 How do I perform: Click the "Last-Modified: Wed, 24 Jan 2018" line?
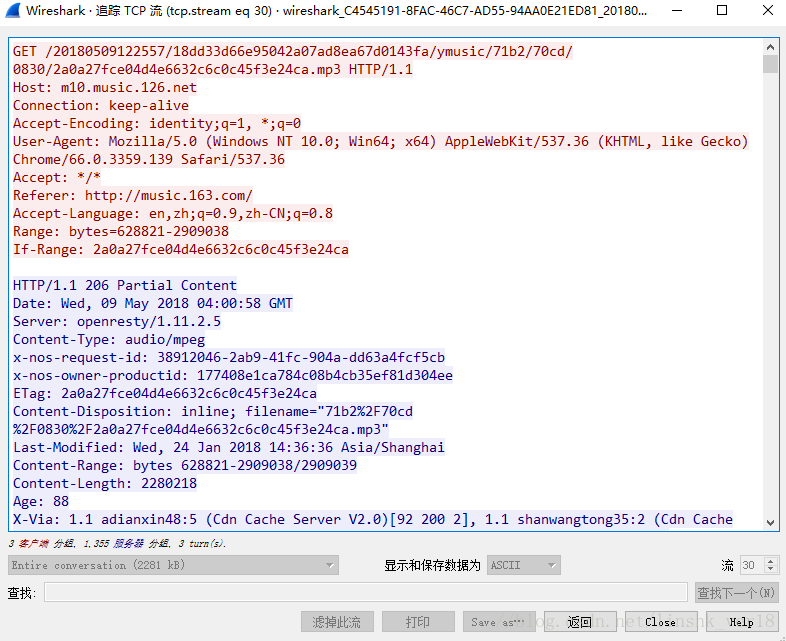229,447
